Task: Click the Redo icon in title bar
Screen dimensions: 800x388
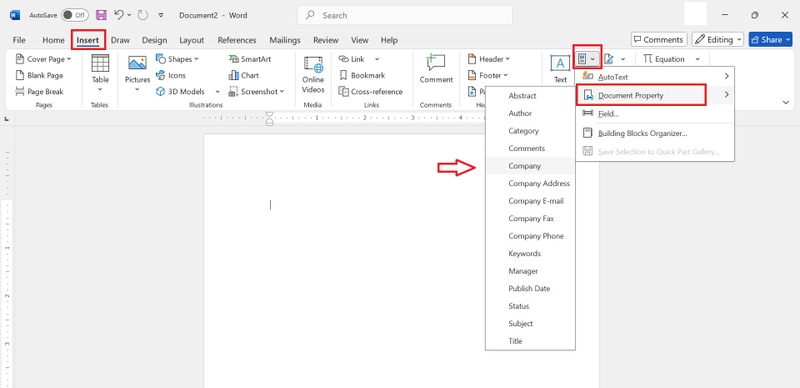Action: coord(143,15)
